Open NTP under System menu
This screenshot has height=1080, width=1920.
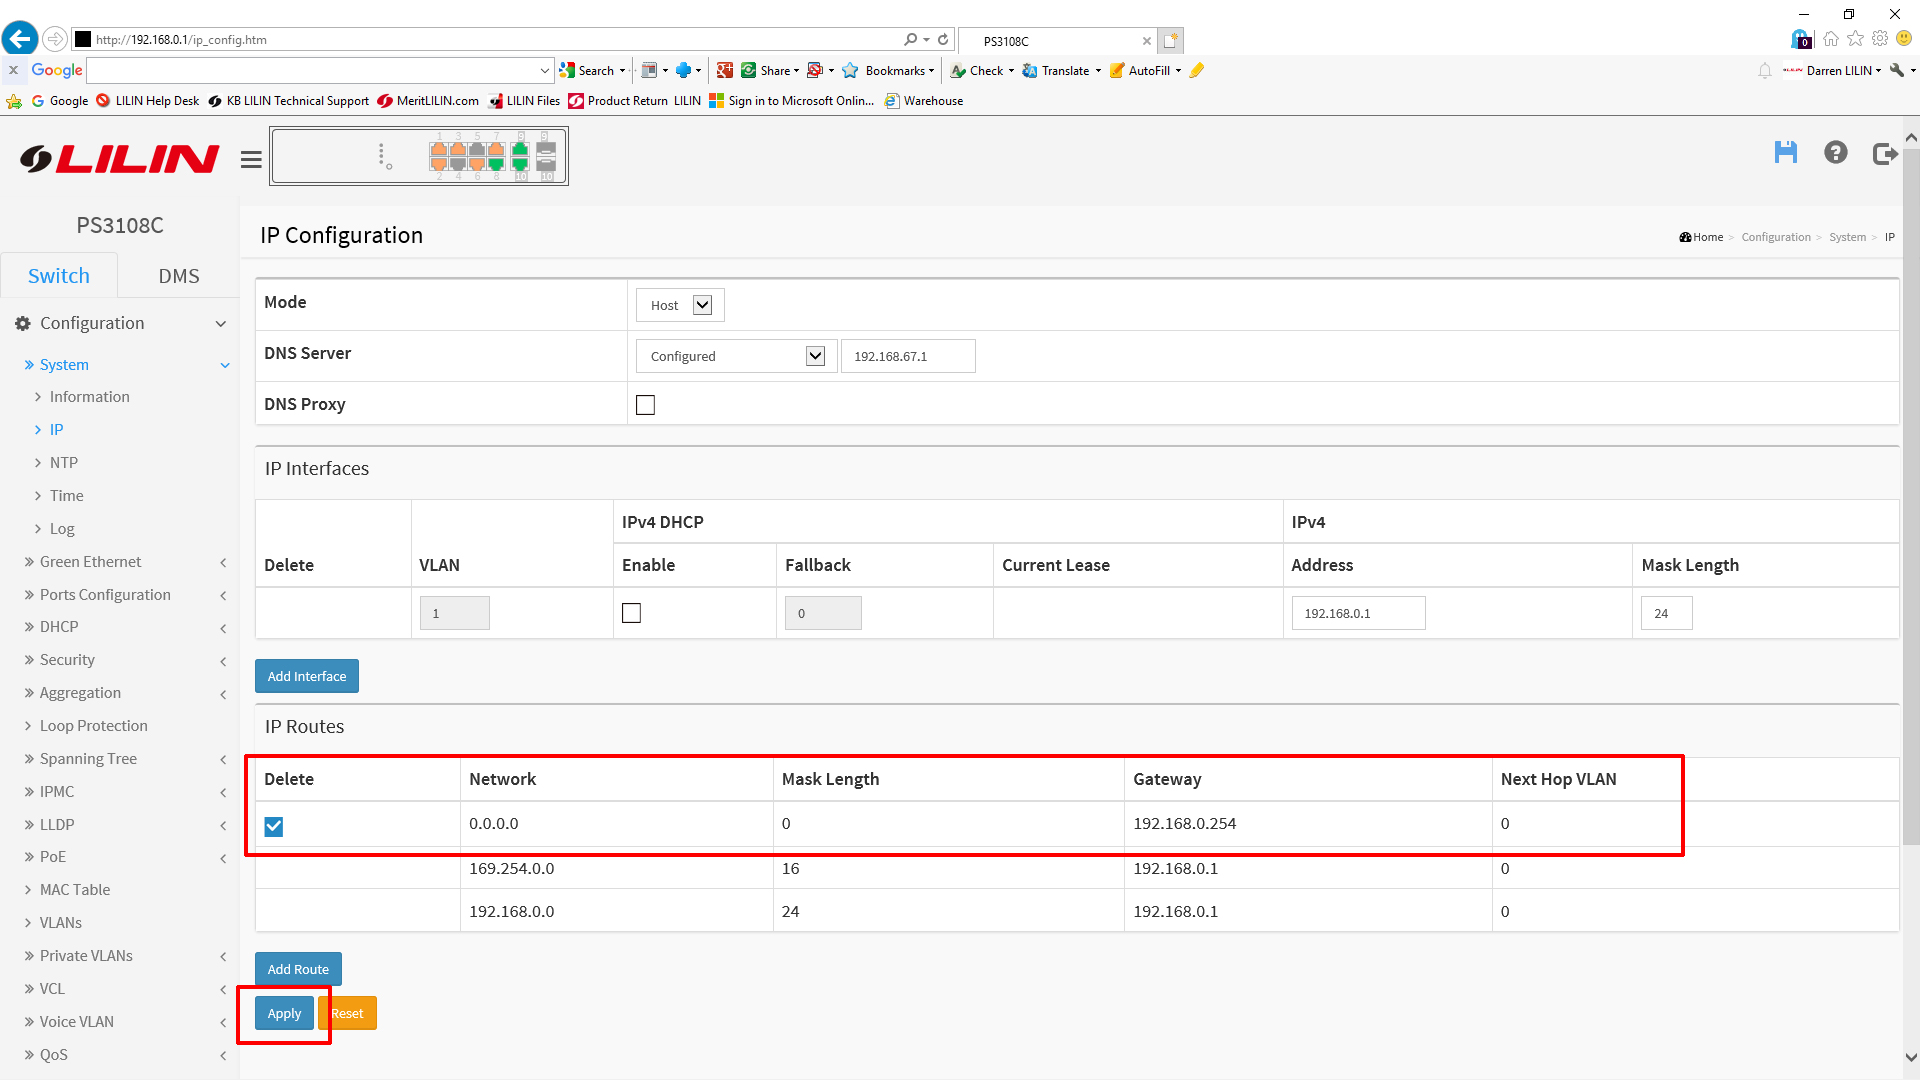[x=64, y=463]
